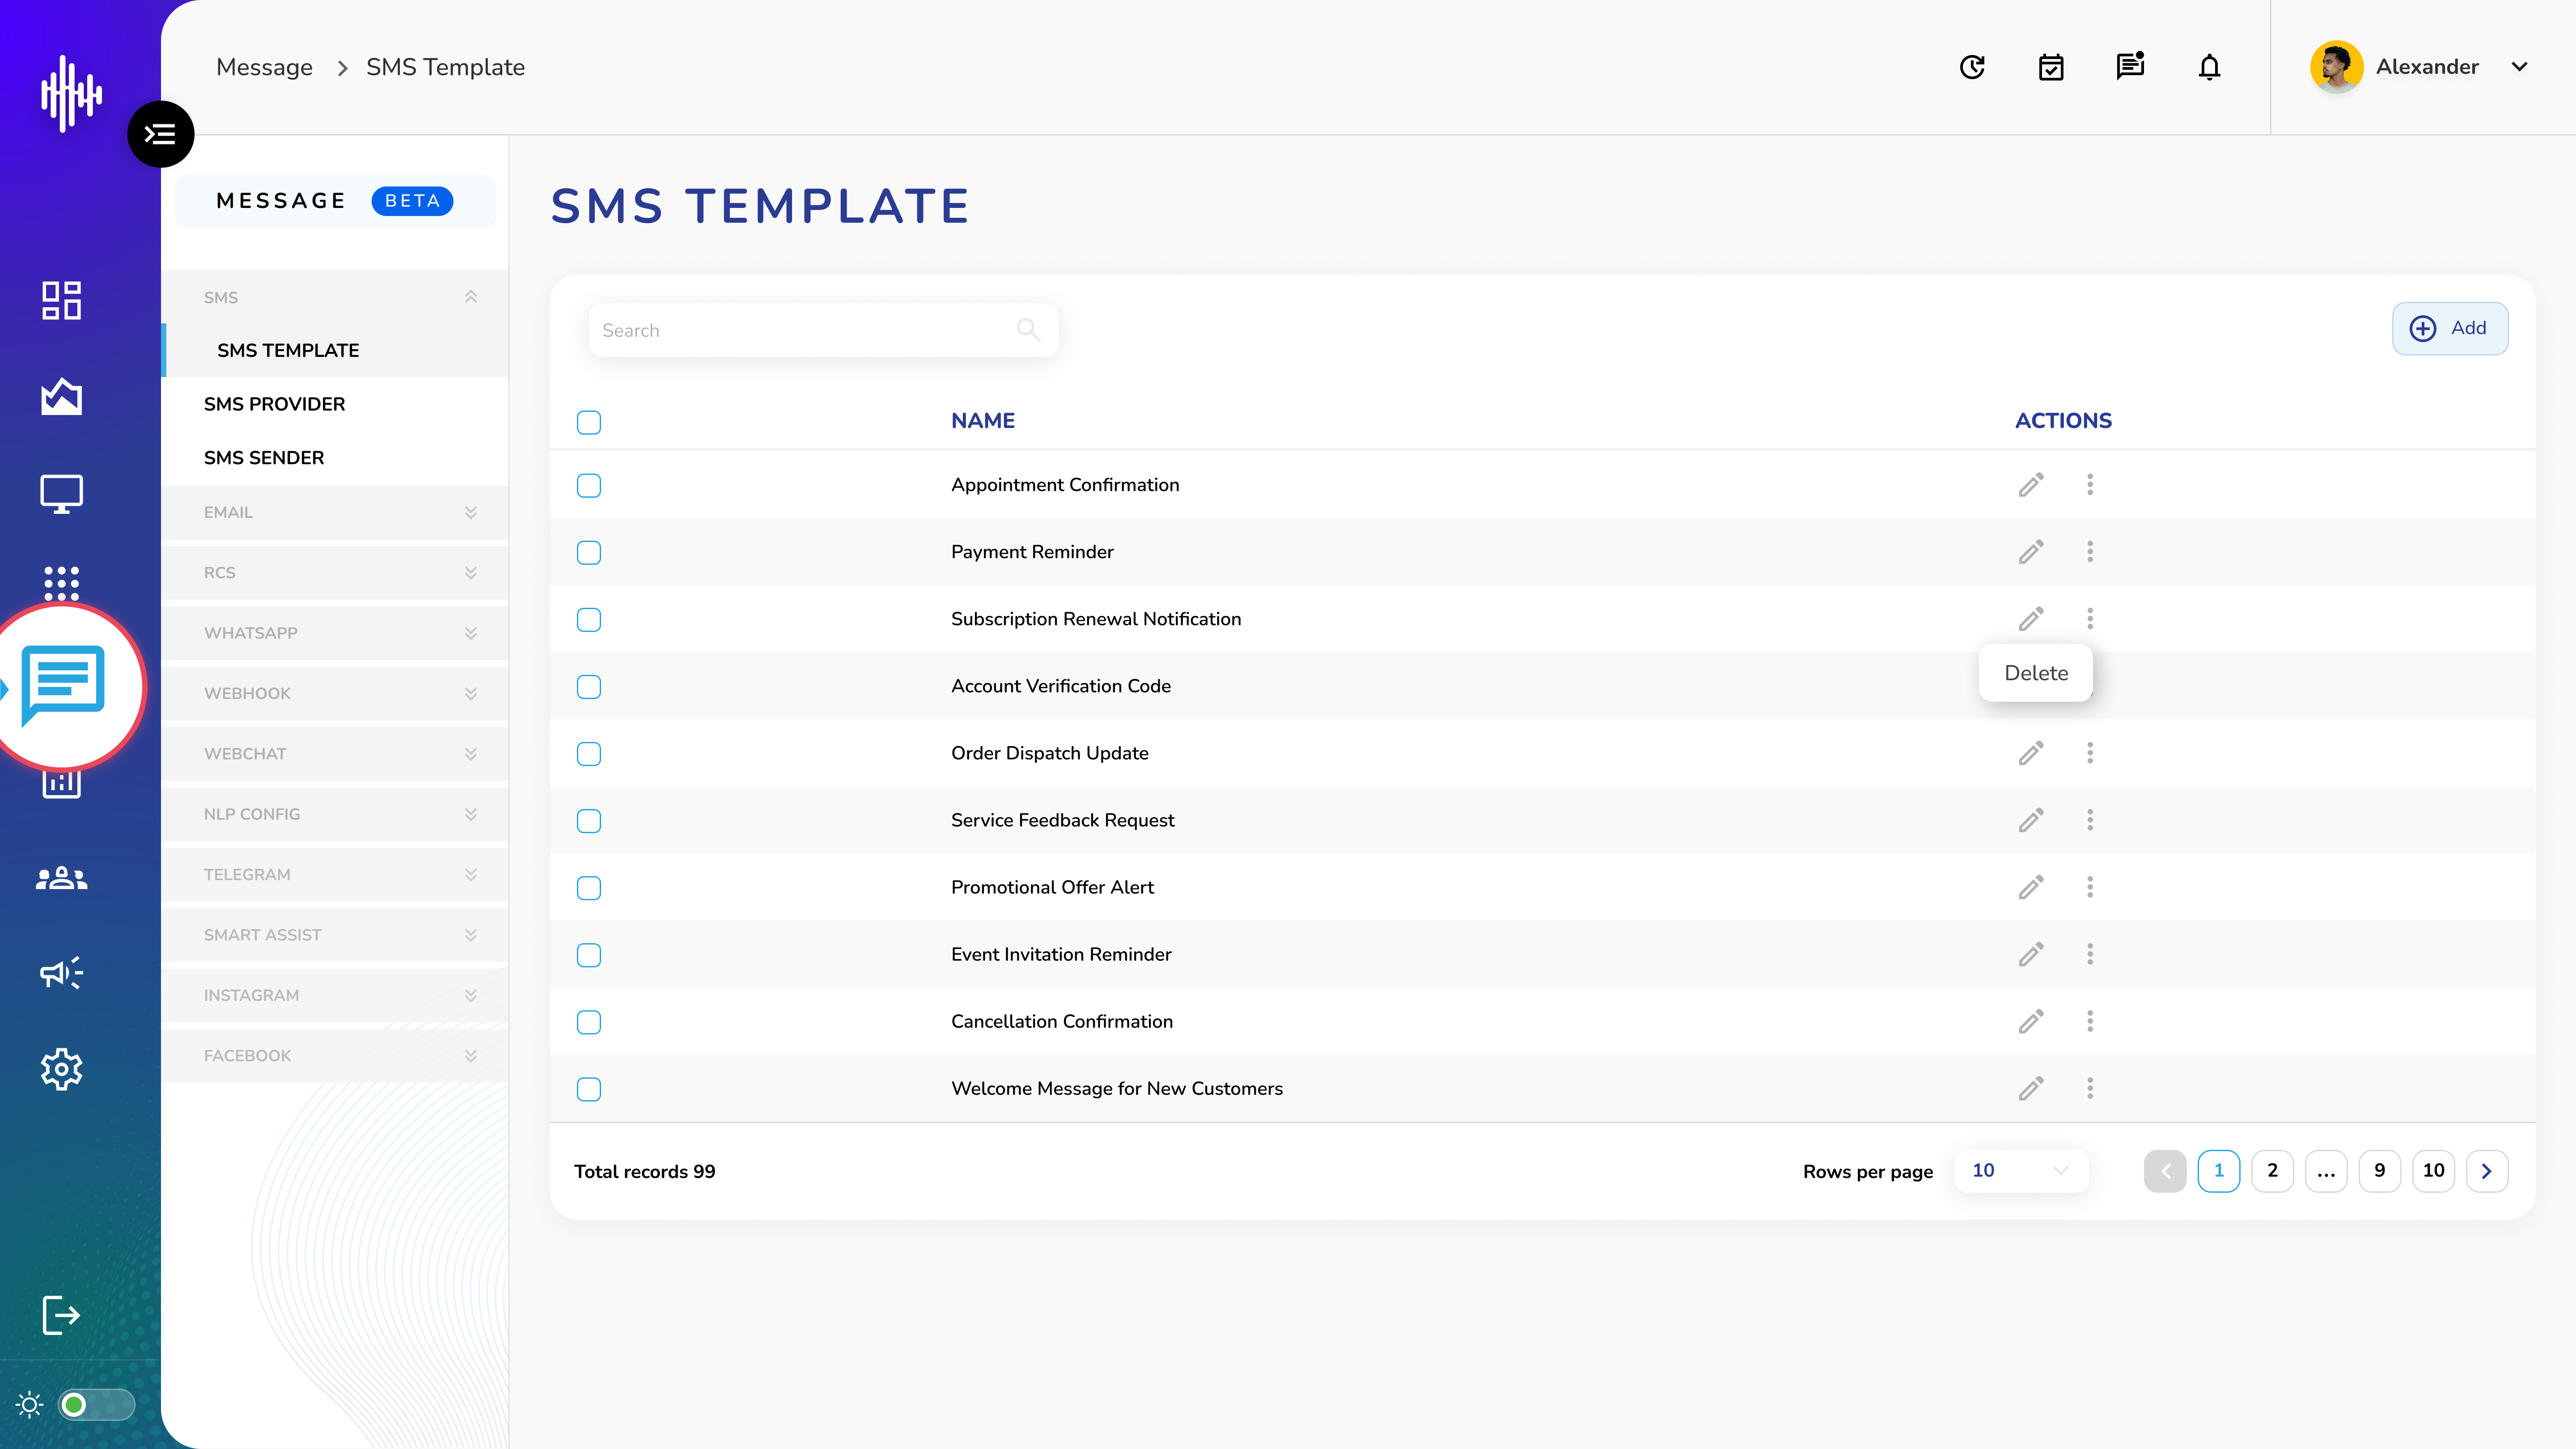This screenshot has width=2576, height=1449.
Task: Collapse the menu with the black toggle button
Action: [160, 134]
